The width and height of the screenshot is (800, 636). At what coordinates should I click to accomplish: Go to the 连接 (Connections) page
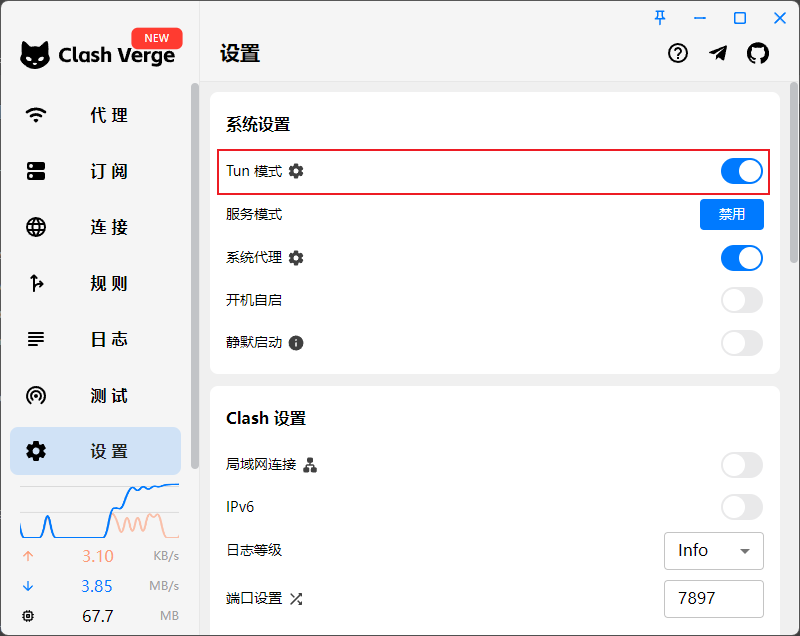pos(95,227)
